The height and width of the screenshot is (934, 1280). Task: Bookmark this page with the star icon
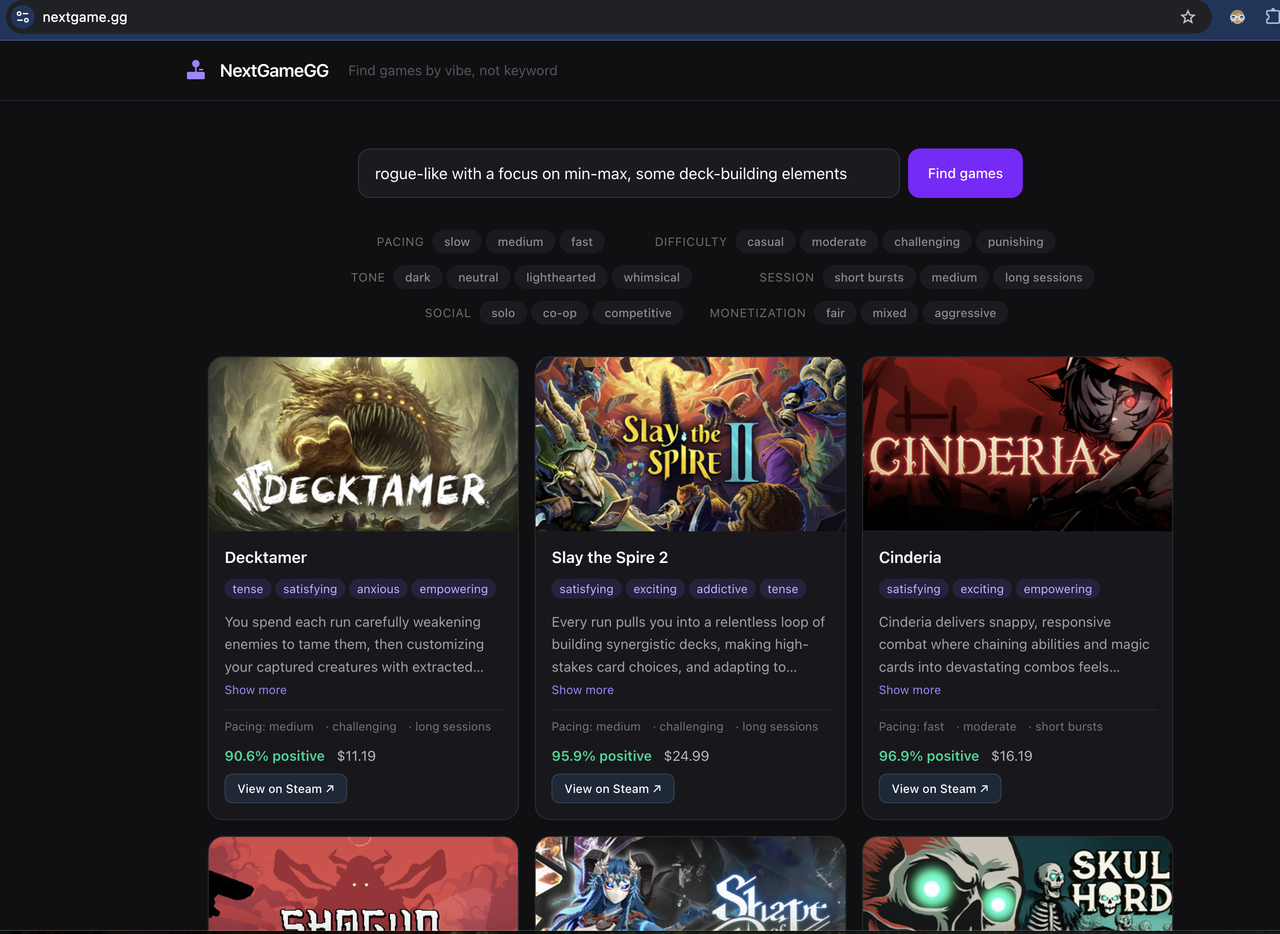click(x=1188, y=17)
